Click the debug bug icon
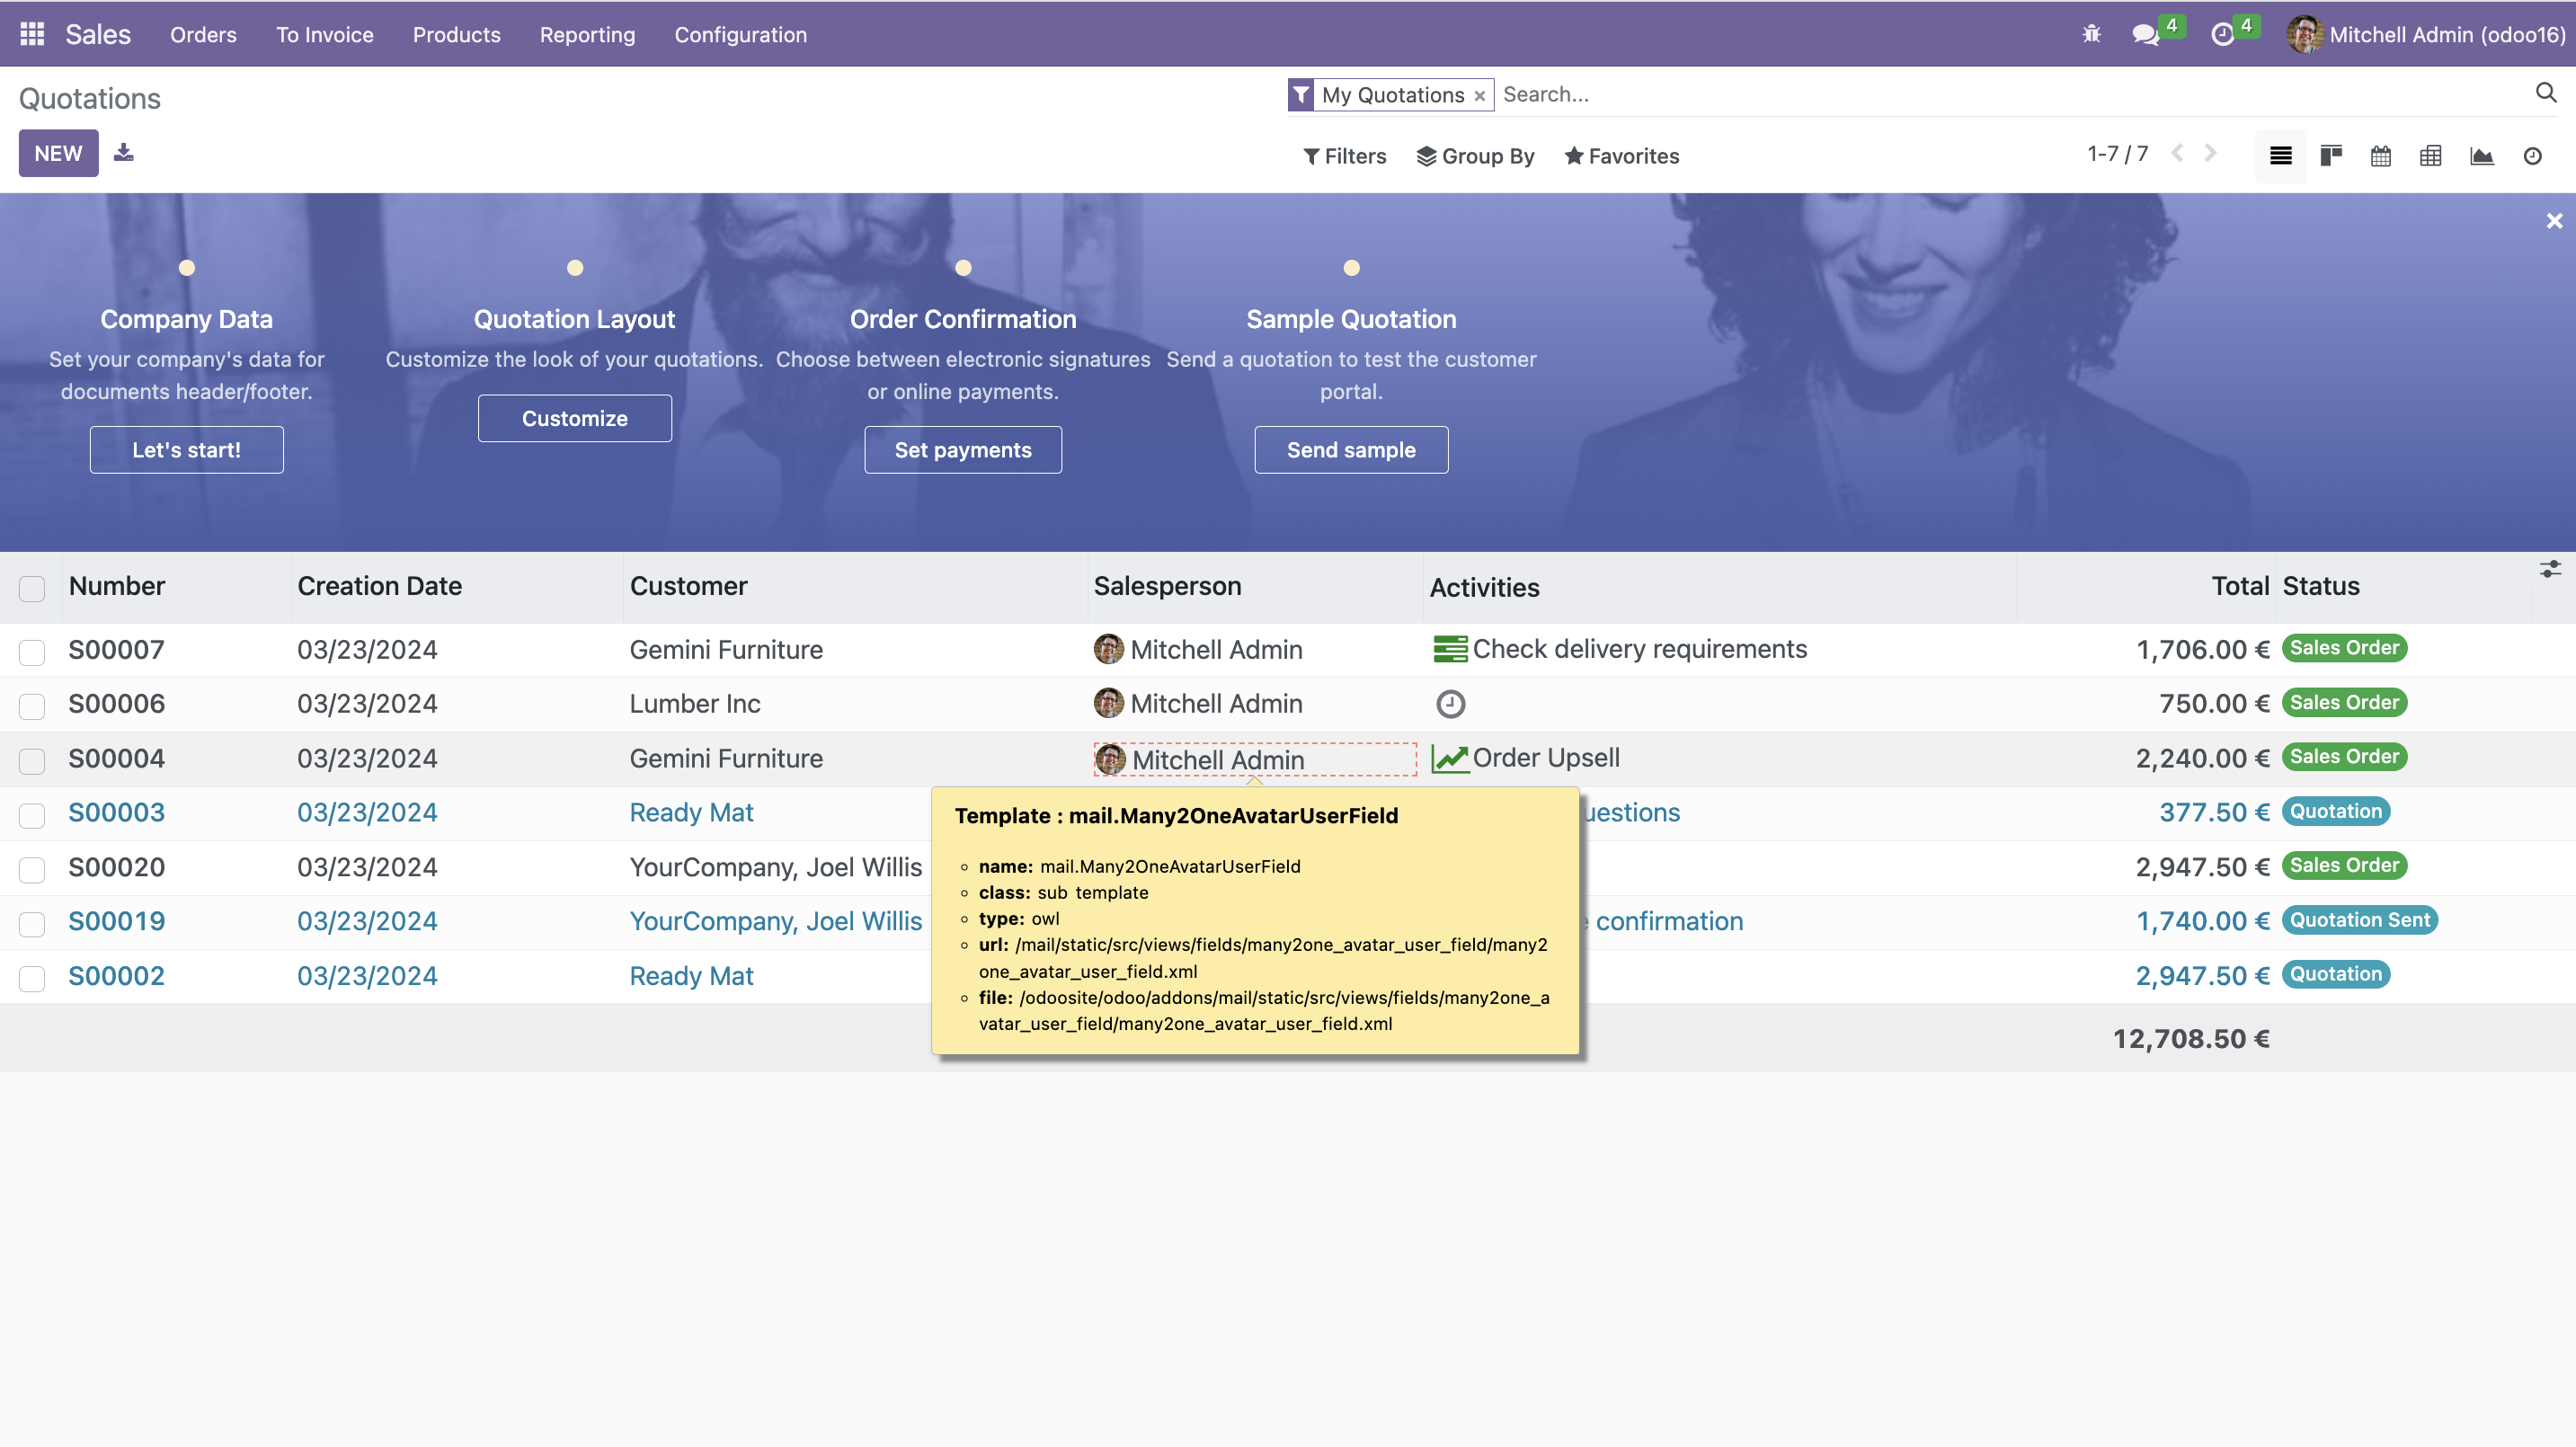 2091,34
